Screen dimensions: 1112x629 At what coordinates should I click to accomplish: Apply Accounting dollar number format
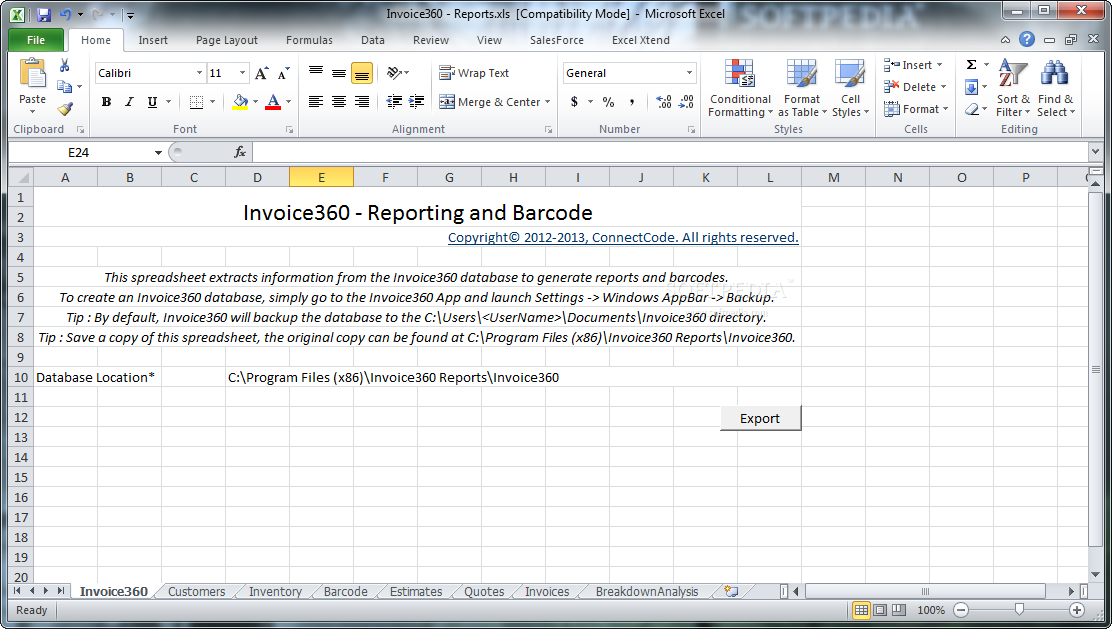(x=574, y=102)
